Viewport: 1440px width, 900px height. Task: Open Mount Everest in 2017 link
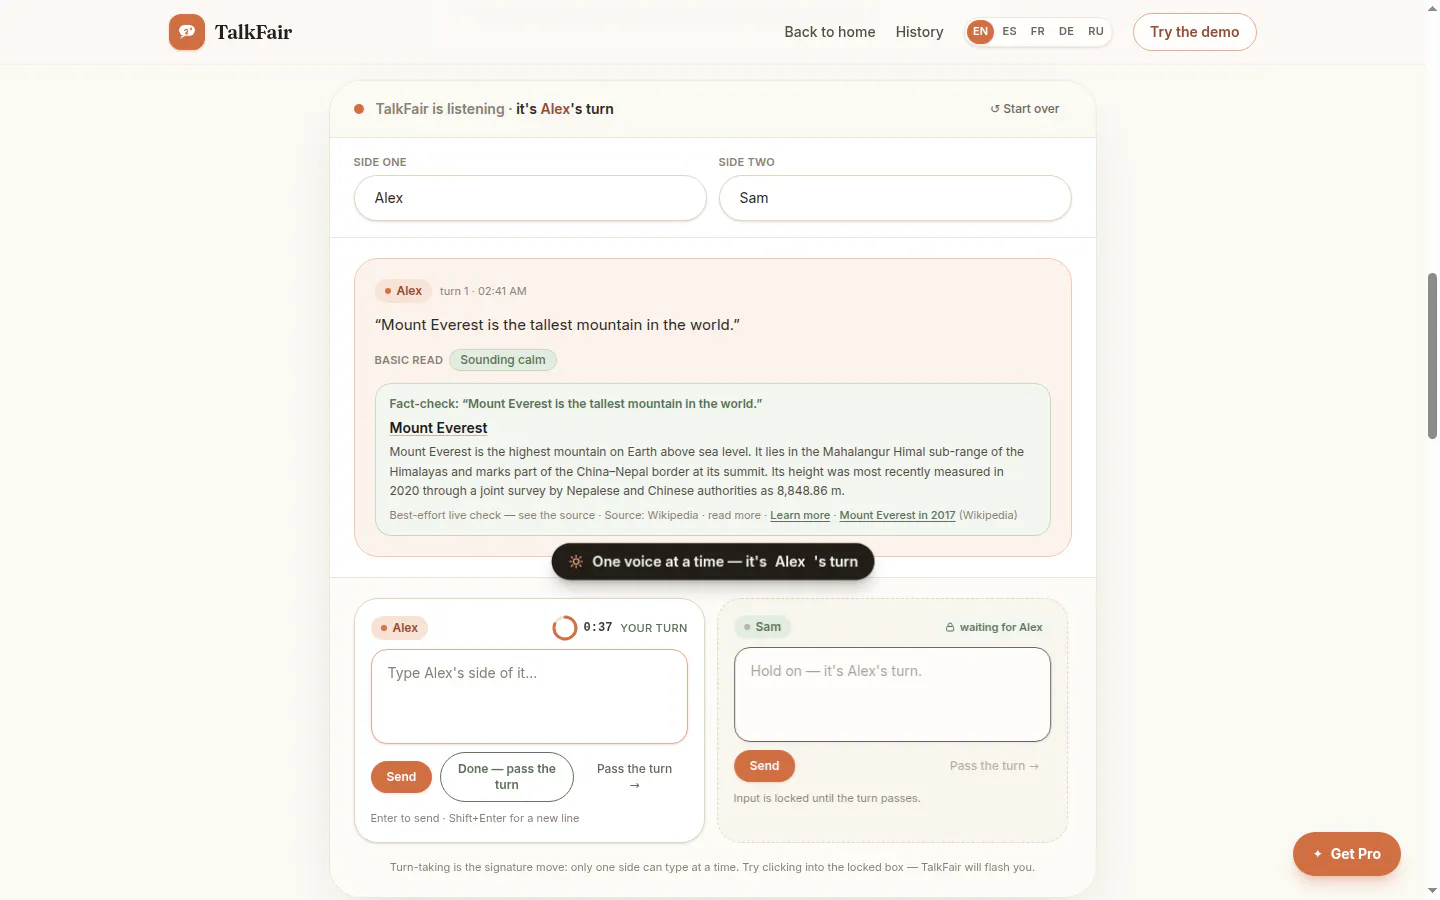pyautogui.click(x=897, y=516)
